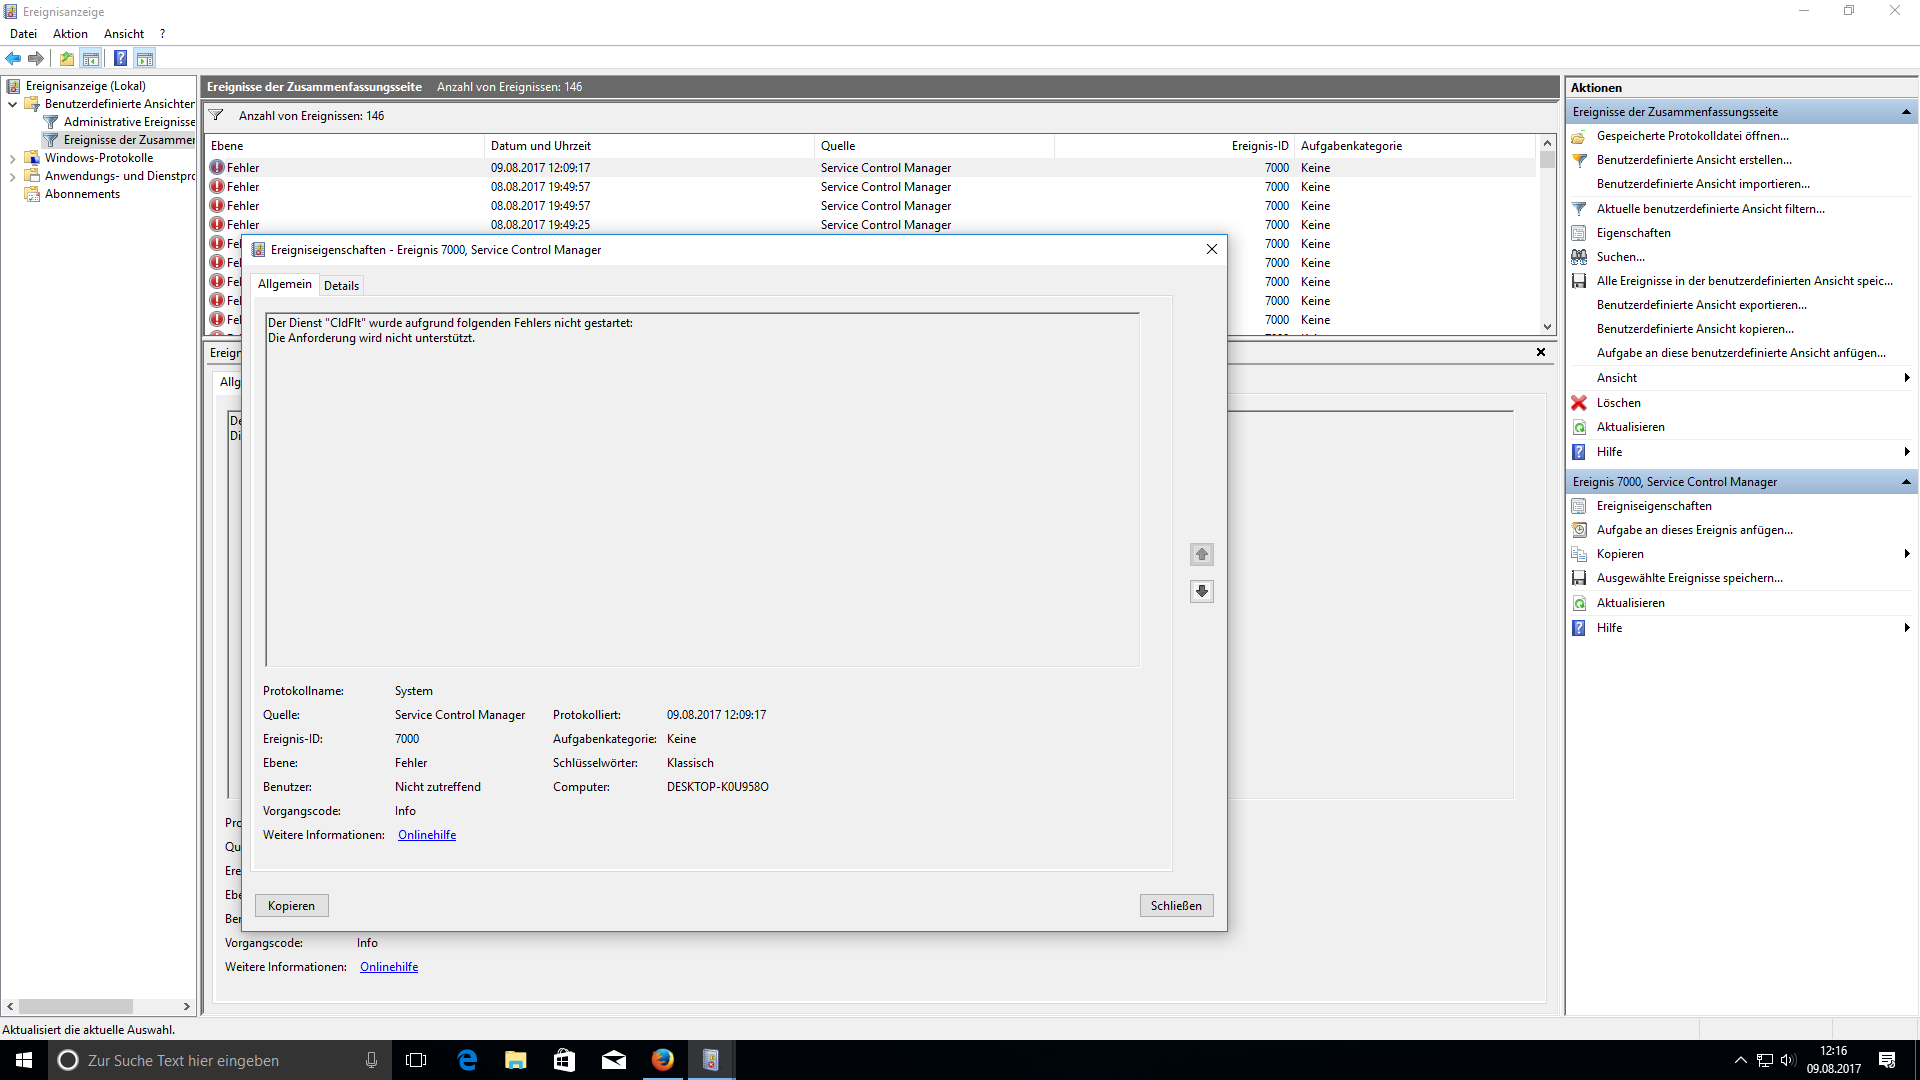Click the Schließen button
Image resolution: width=1920 pixels, height=1080 pixels.
pyautogui.click(x=1176, y=906)
